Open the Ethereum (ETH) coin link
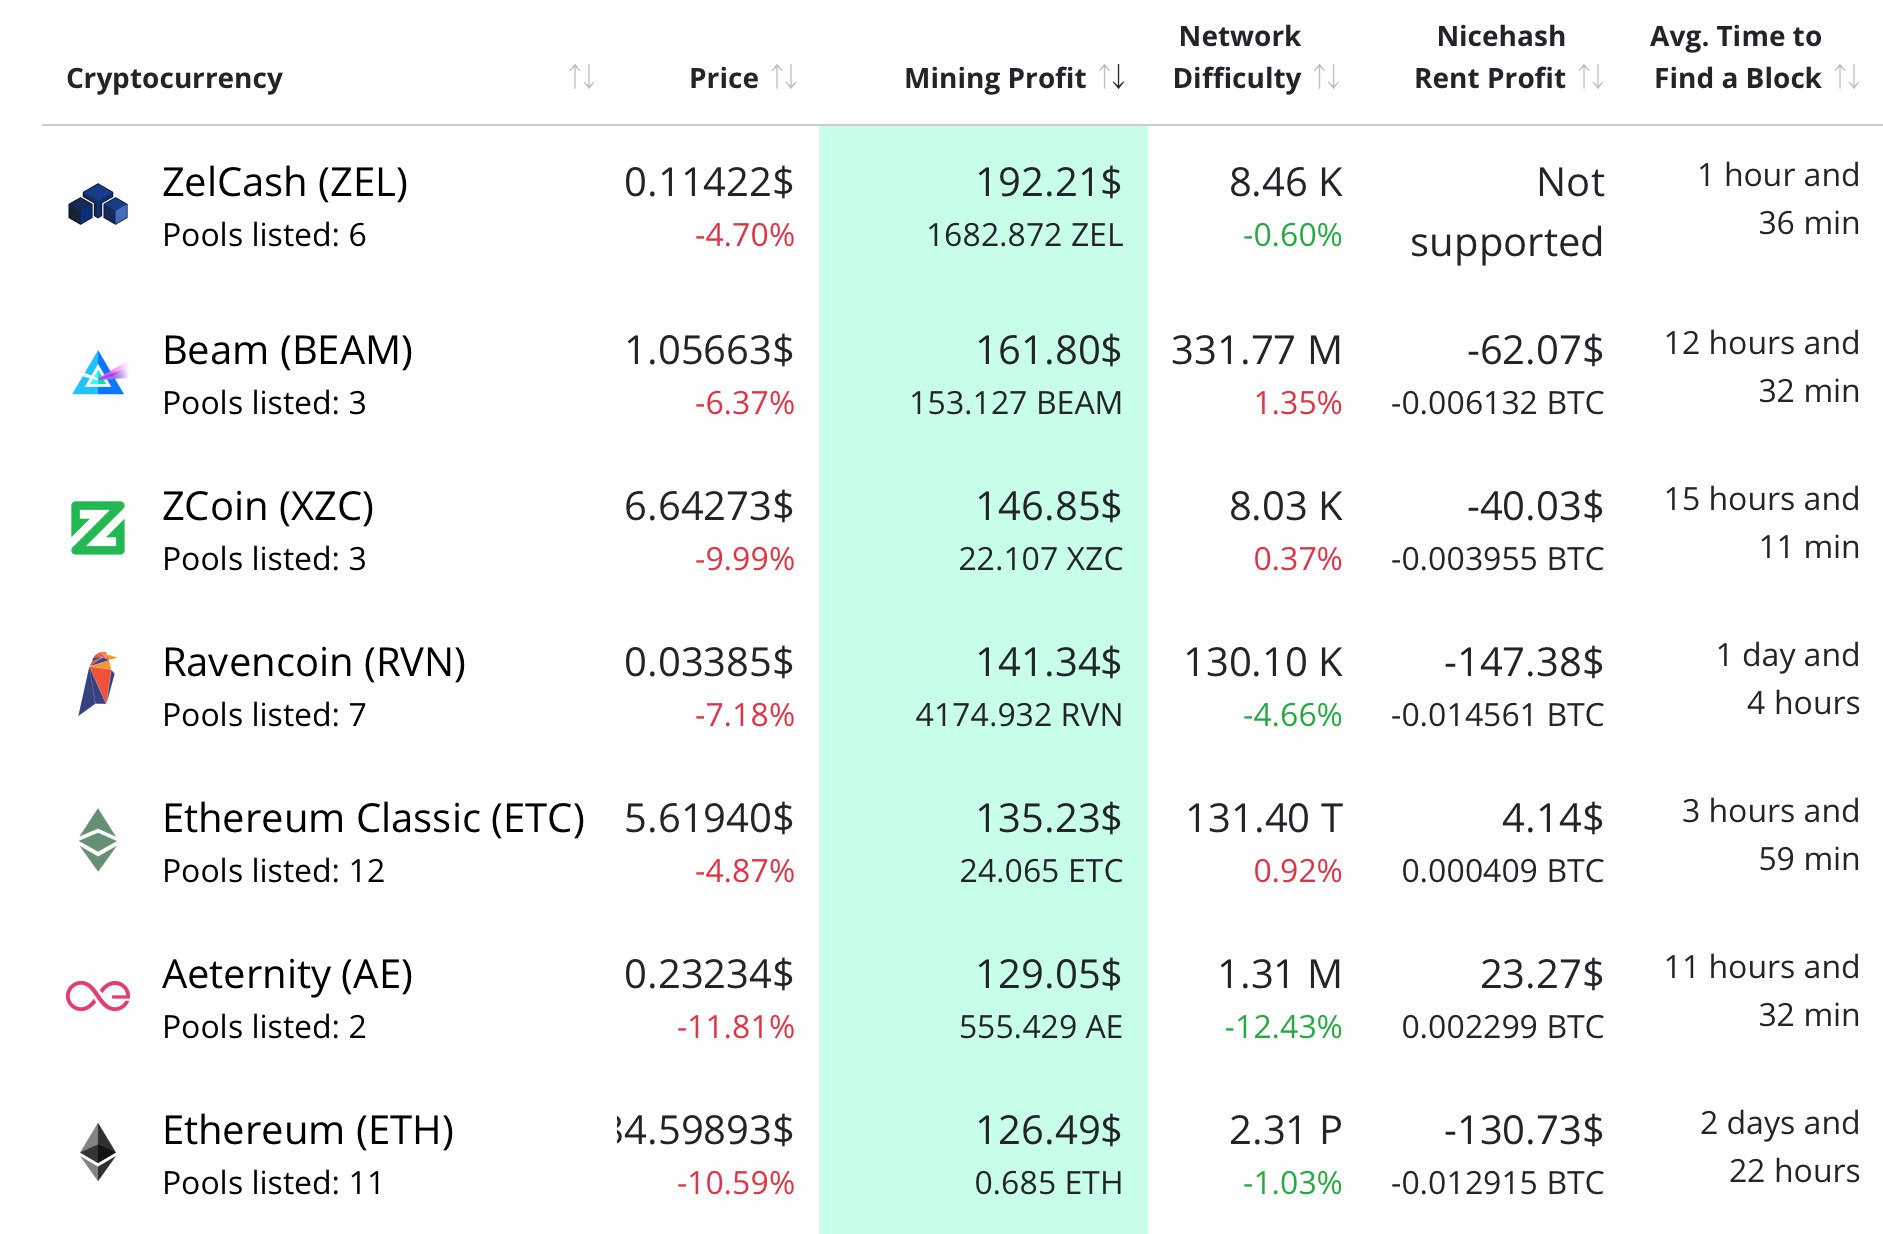 tap(308, 1131)
